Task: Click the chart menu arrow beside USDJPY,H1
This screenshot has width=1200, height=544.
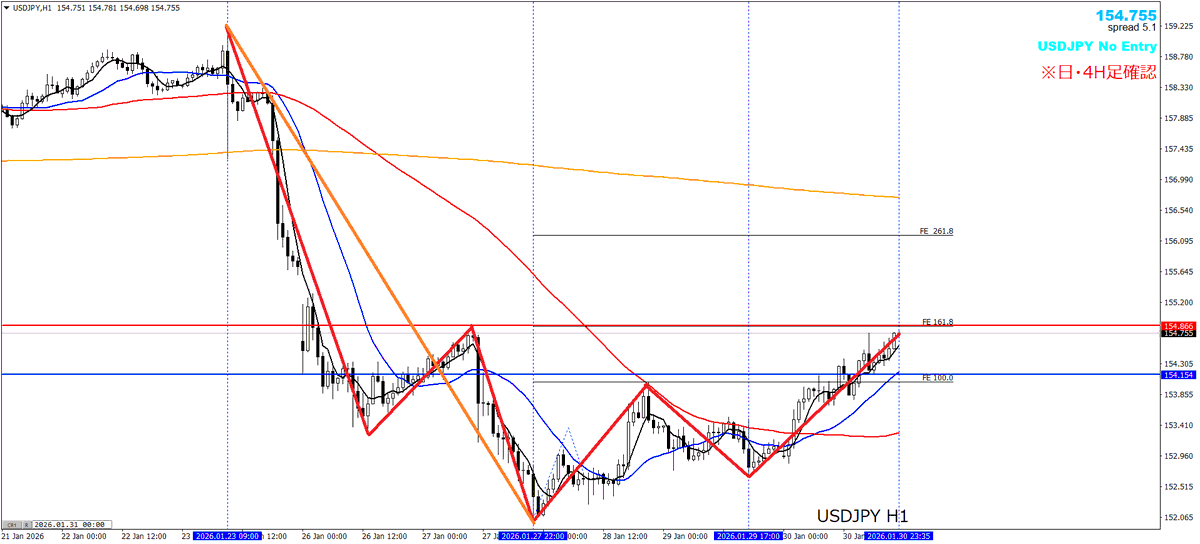Action: point(7,8)
